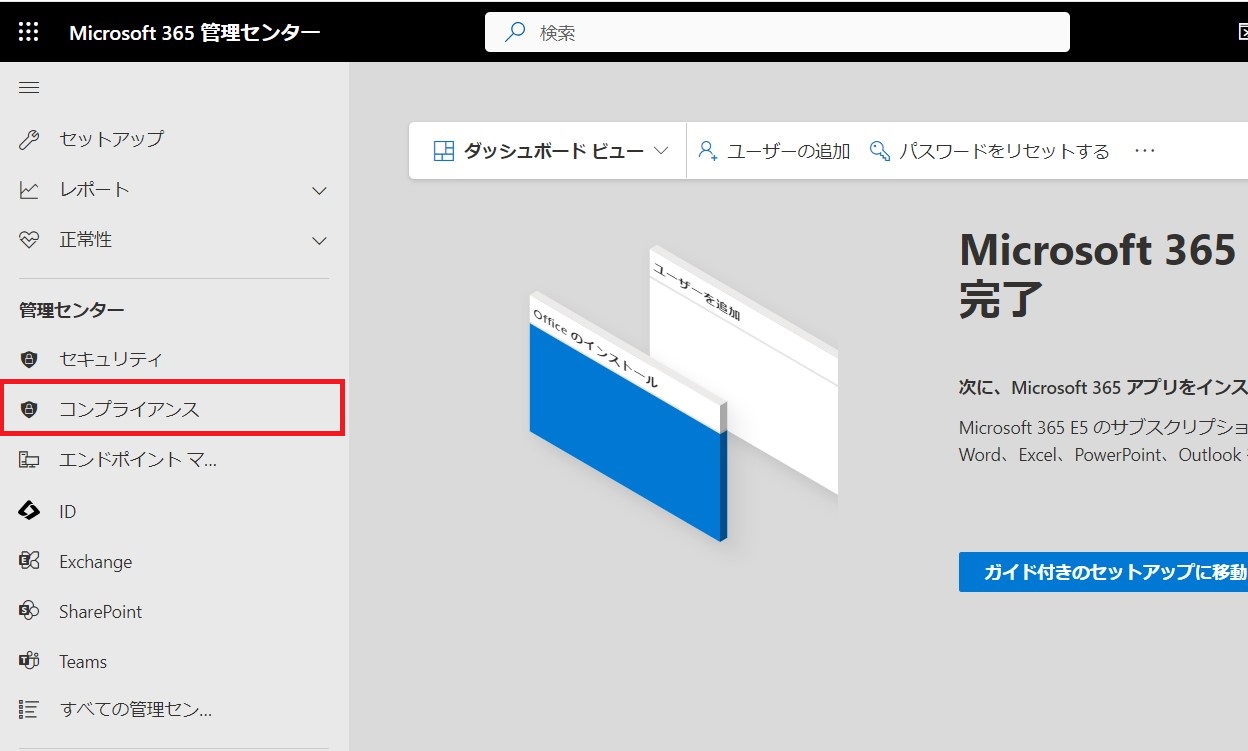The height and width of the screenshot is (751, 1248).
Task: Click the ダッシュボード ビュー grid icon
Action: [443, 151]
